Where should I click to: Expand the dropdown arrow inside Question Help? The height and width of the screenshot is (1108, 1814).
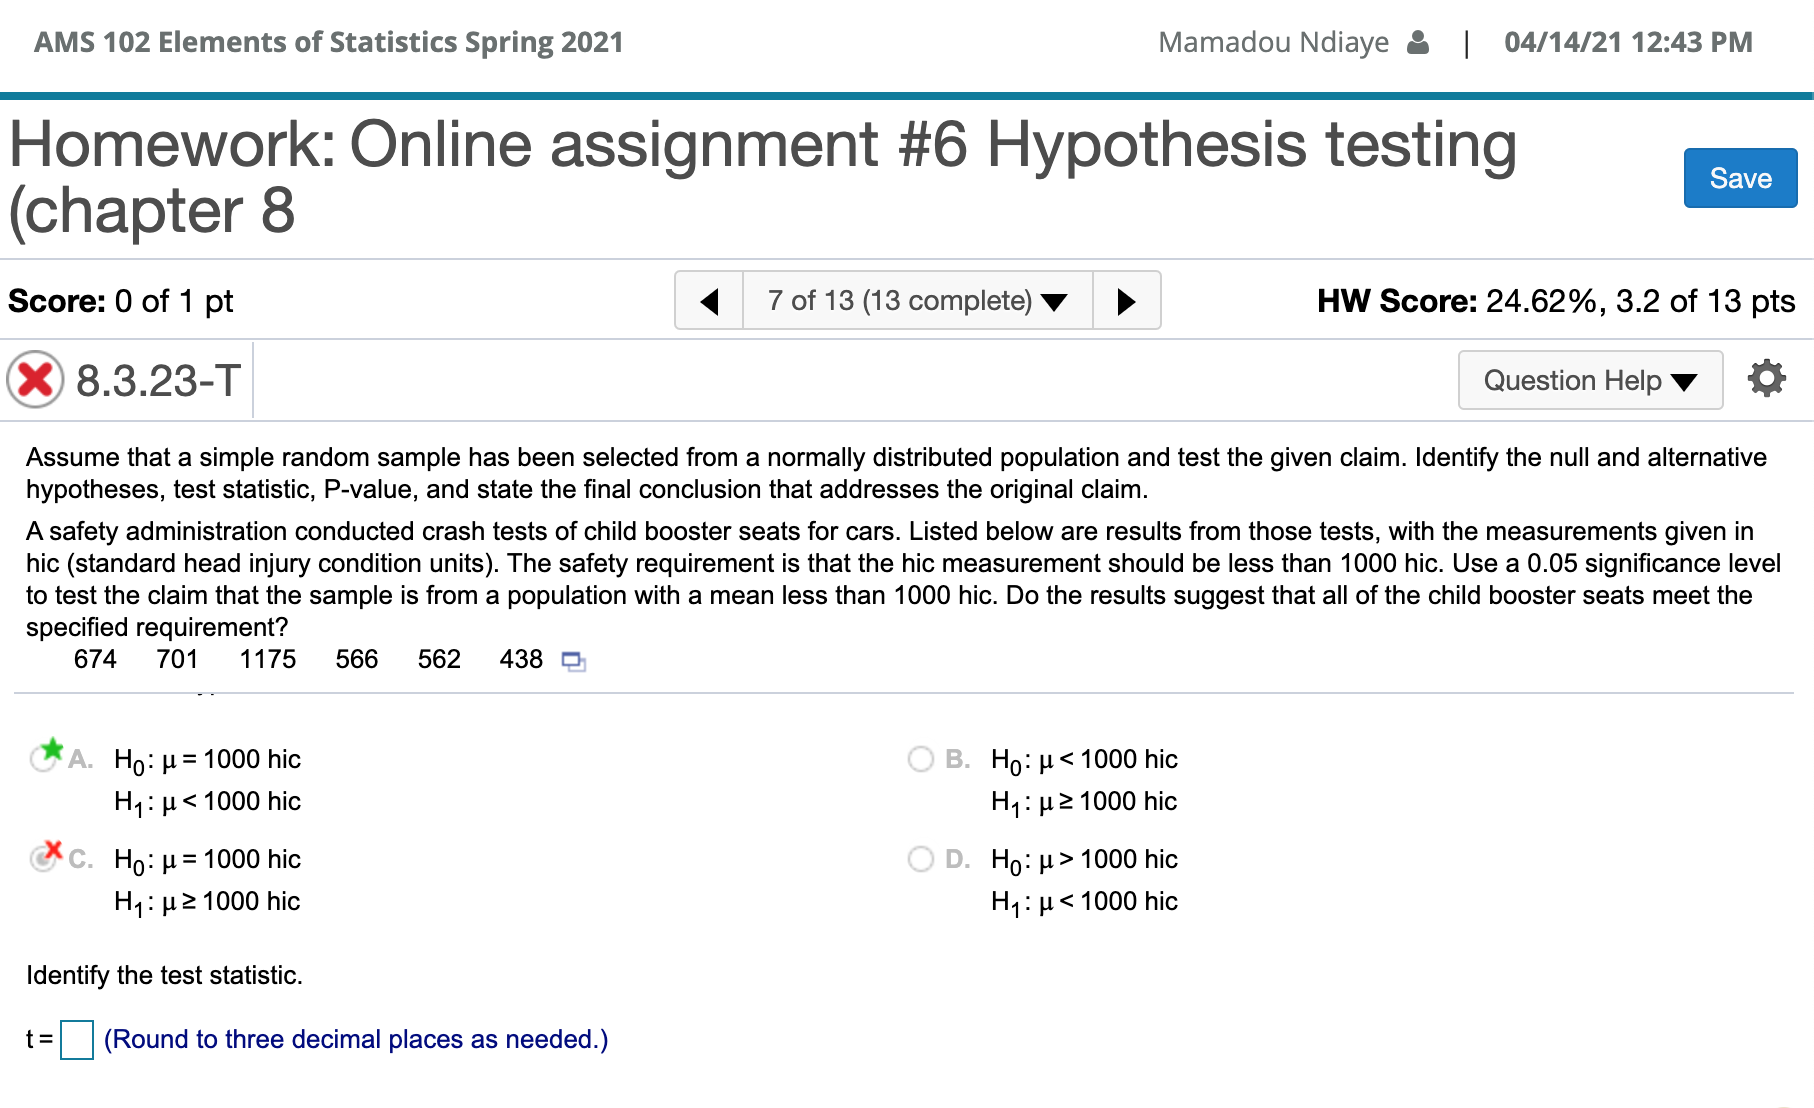[1685, 381]
